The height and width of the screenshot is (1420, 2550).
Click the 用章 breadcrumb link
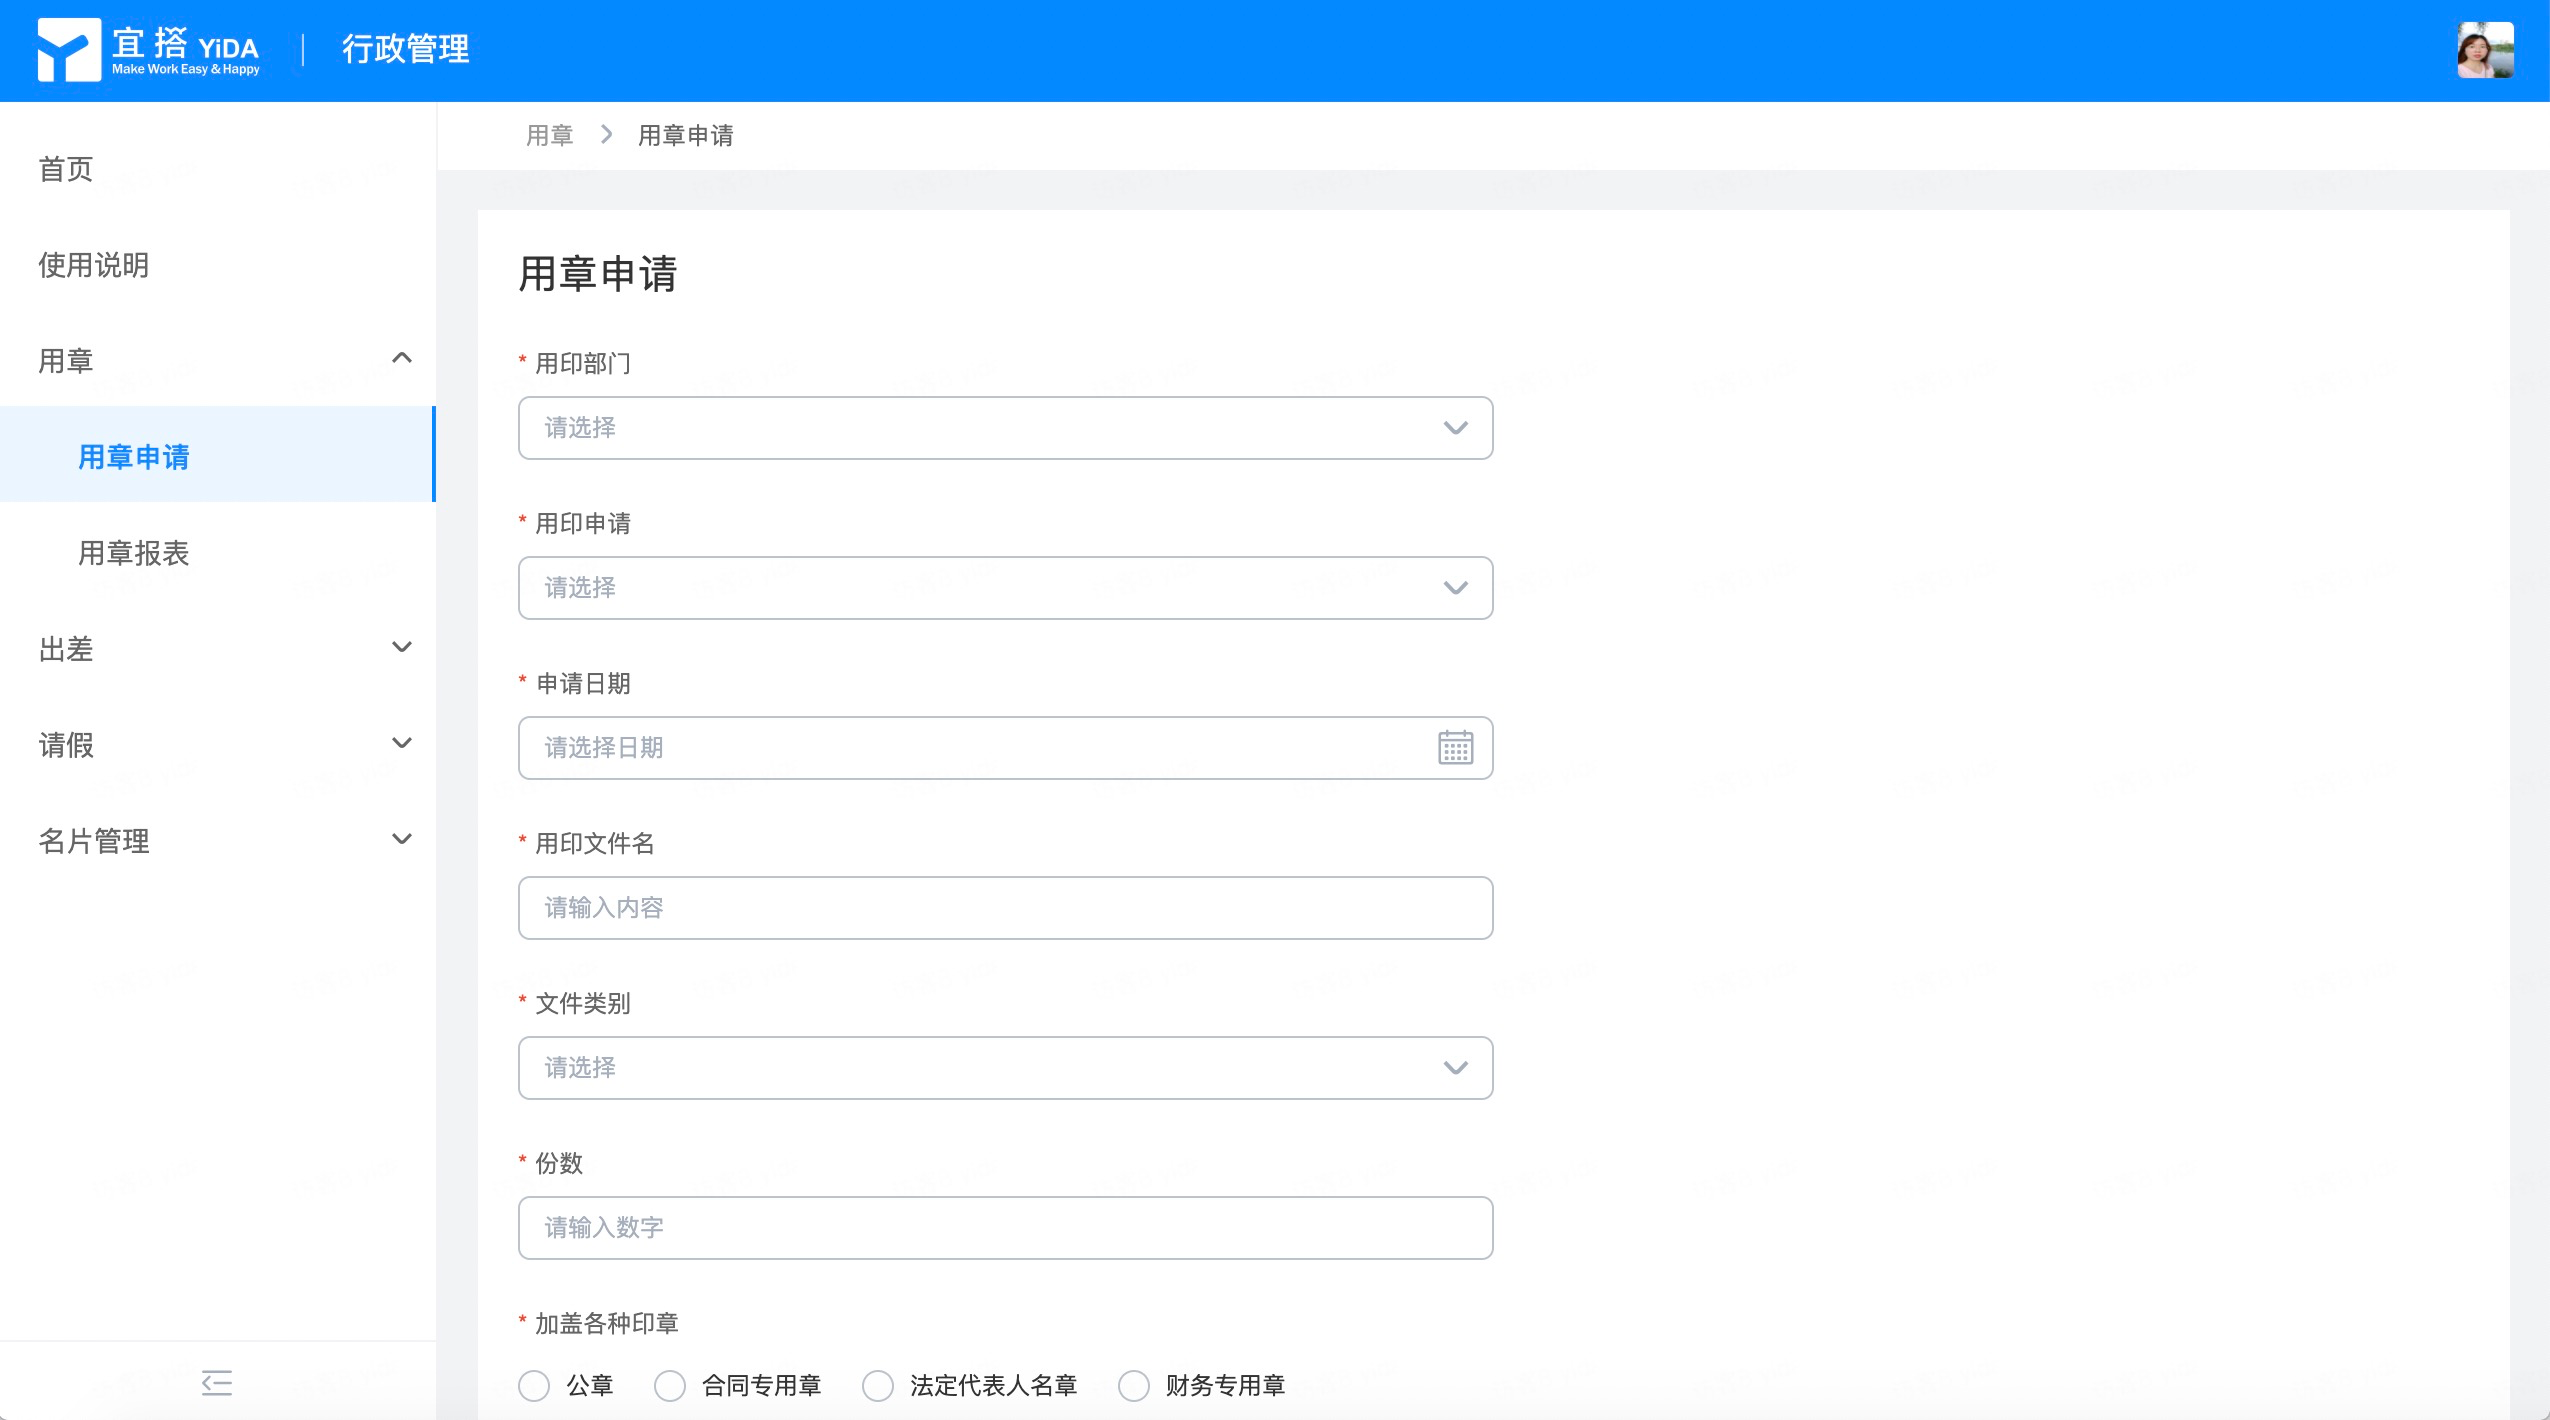click(x=550, y=135)
